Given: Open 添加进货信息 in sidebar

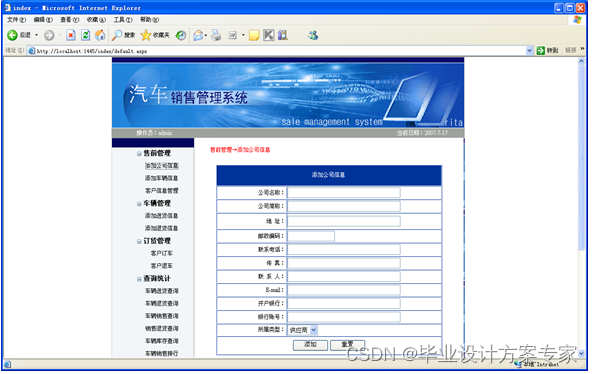Looking at the screenshot, I should [162, 216].
